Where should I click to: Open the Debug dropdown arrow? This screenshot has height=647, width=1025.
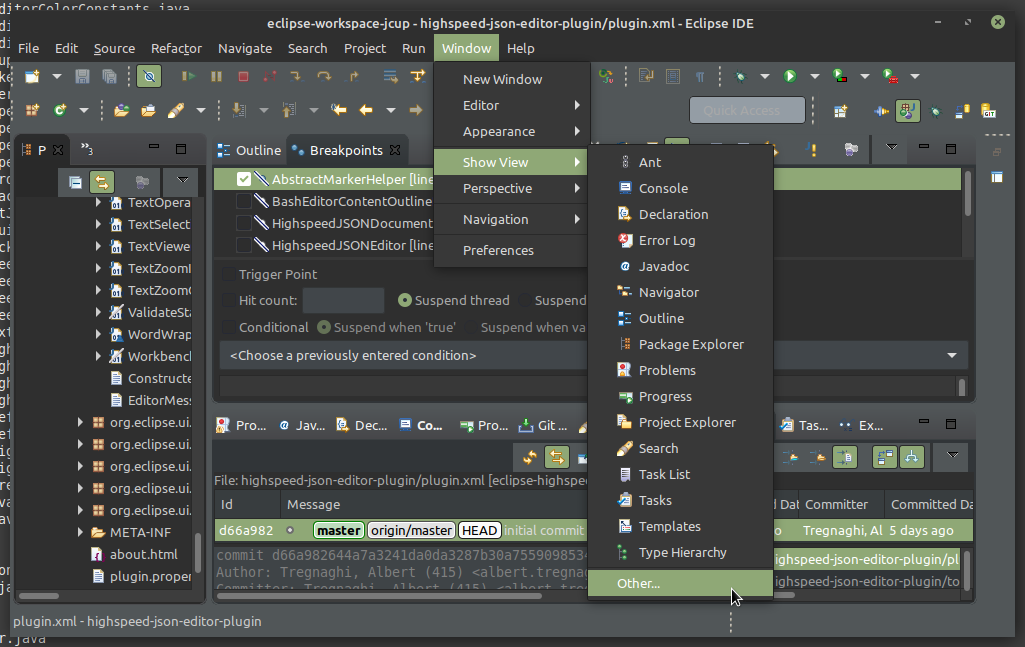pyautogui.click(x=764, y=76)
